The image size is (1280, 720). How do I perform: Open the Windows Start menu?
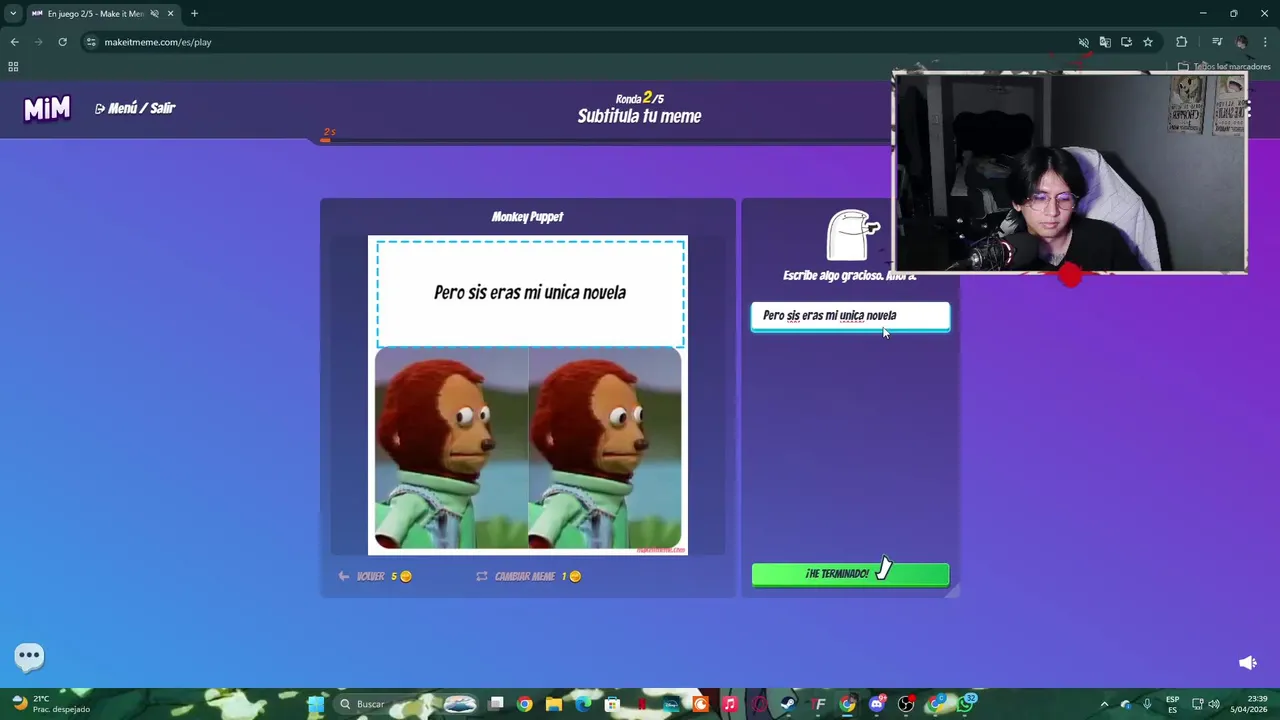pyautogui.click(x=316, y=704)
